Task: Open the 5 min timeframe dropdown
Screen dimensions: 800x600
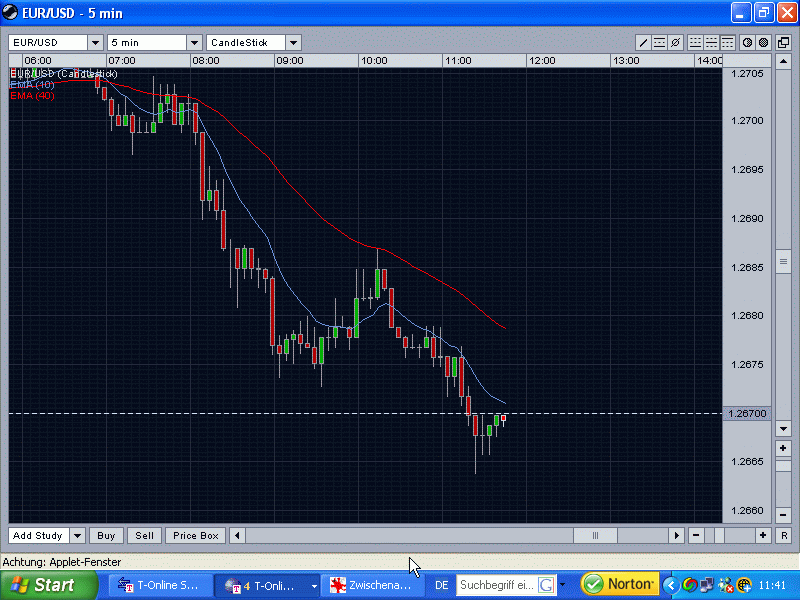Action: [x=194, y=43]
